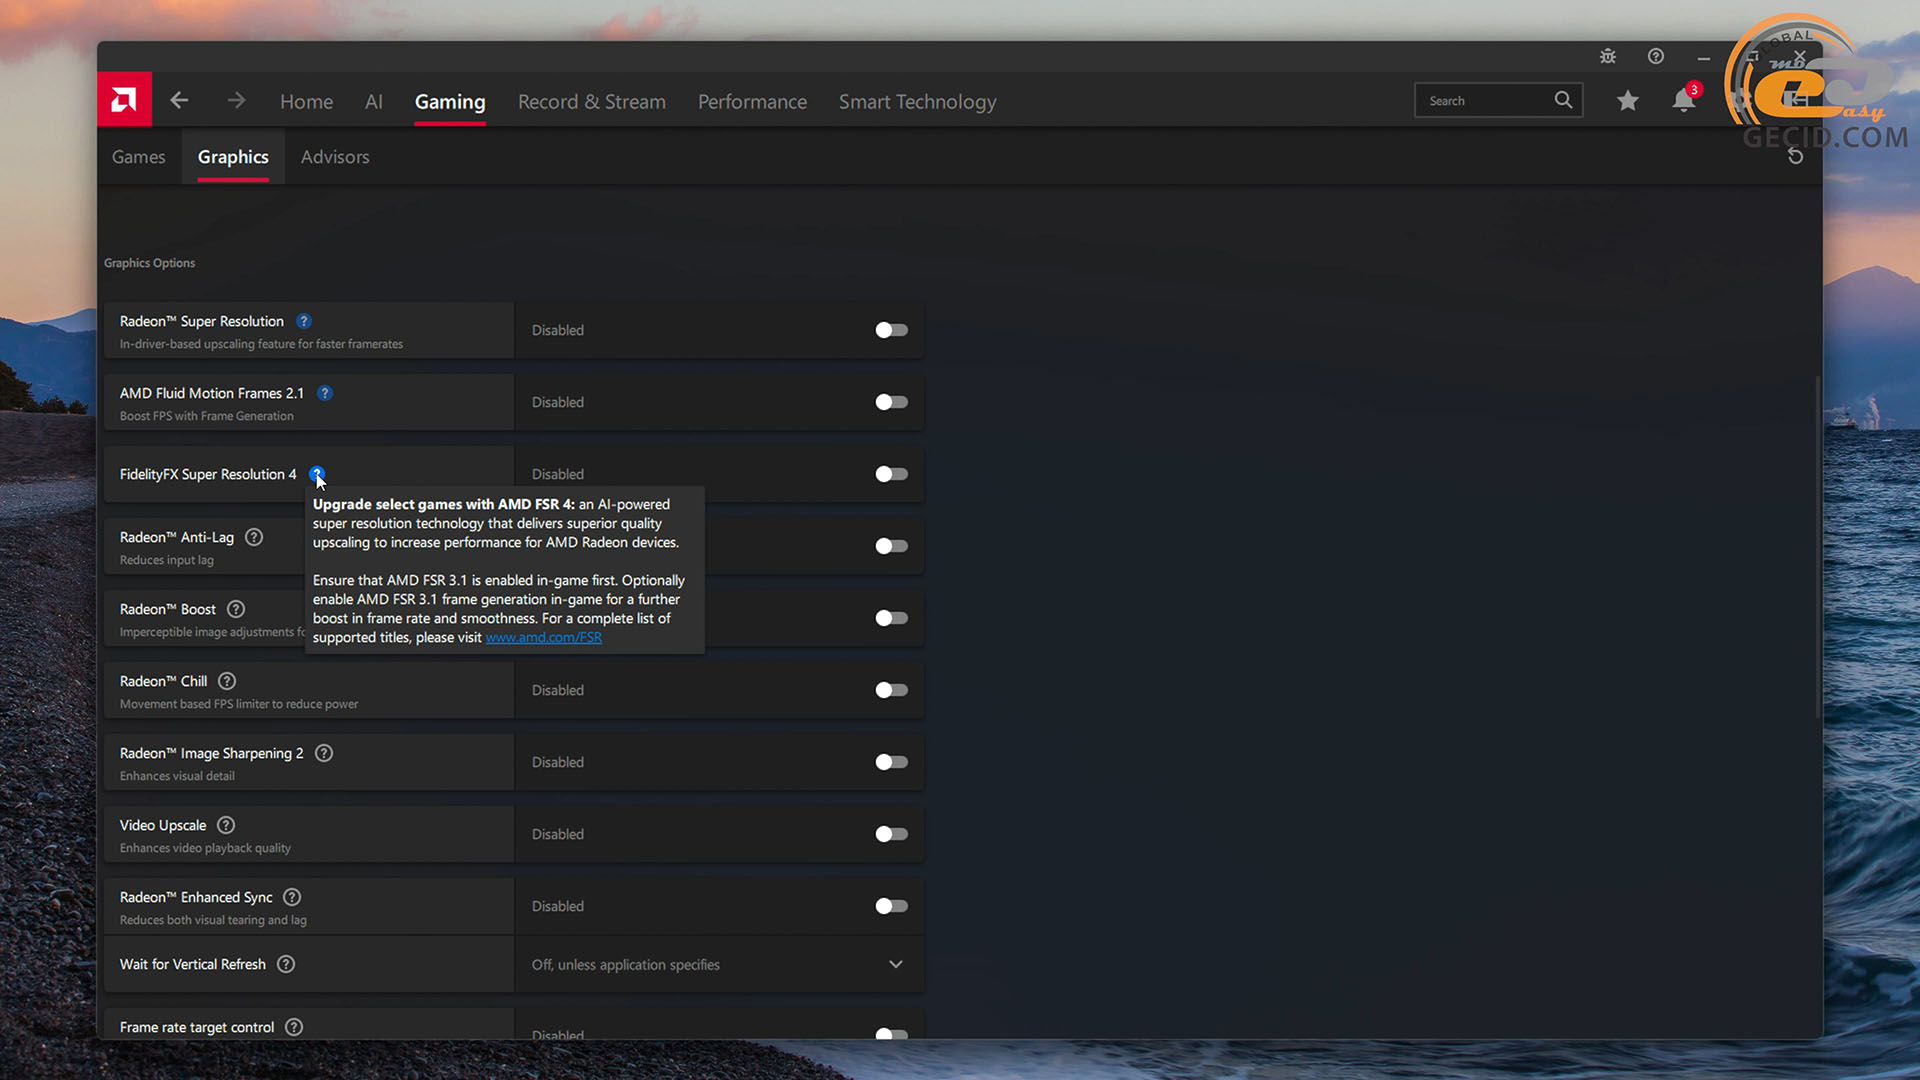This screenshot has height=1080, width=1920.
Task: Show help for Radeon Super Resolution
Action: click(304, 321)
